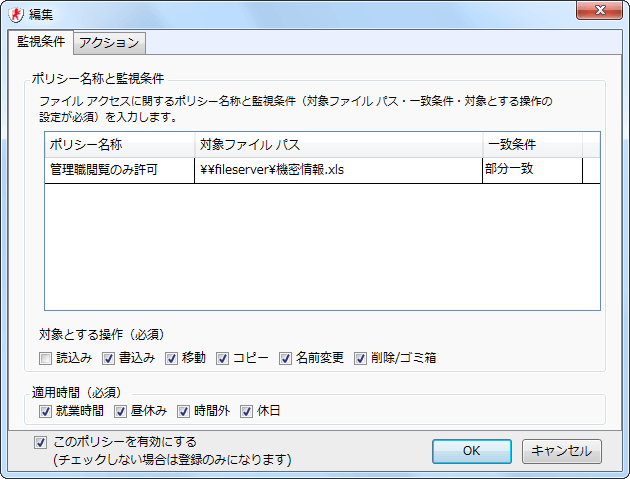Click the 管理職閲覧のみ許可 policy name cell

click(x=119, y=170)
